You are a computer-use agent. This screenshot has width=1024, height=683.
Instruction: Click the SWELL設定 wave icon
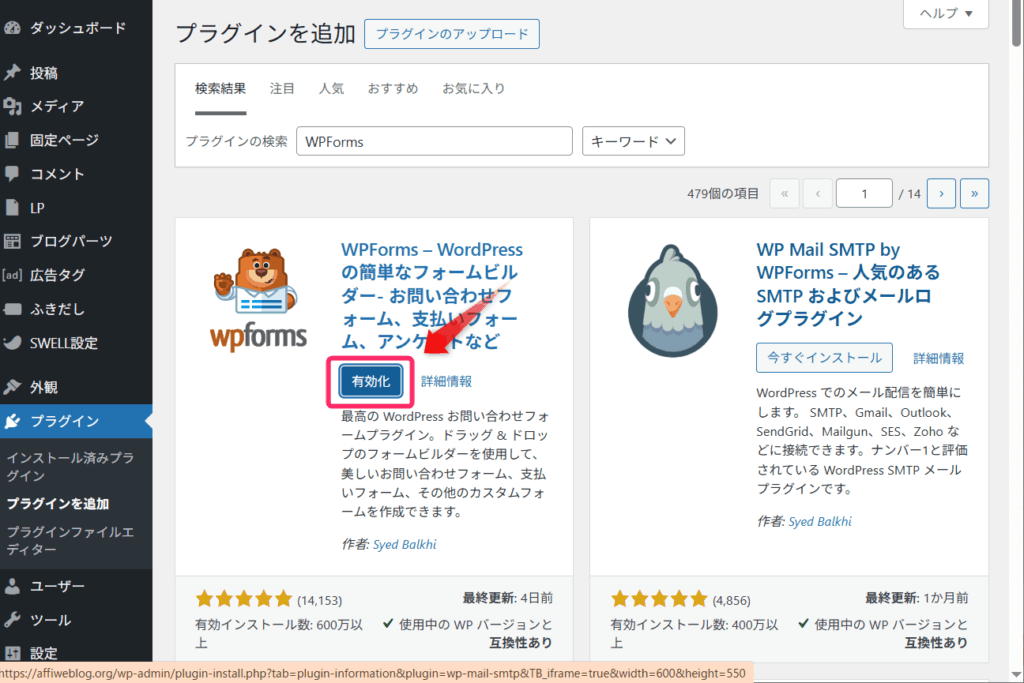[12, 343]
